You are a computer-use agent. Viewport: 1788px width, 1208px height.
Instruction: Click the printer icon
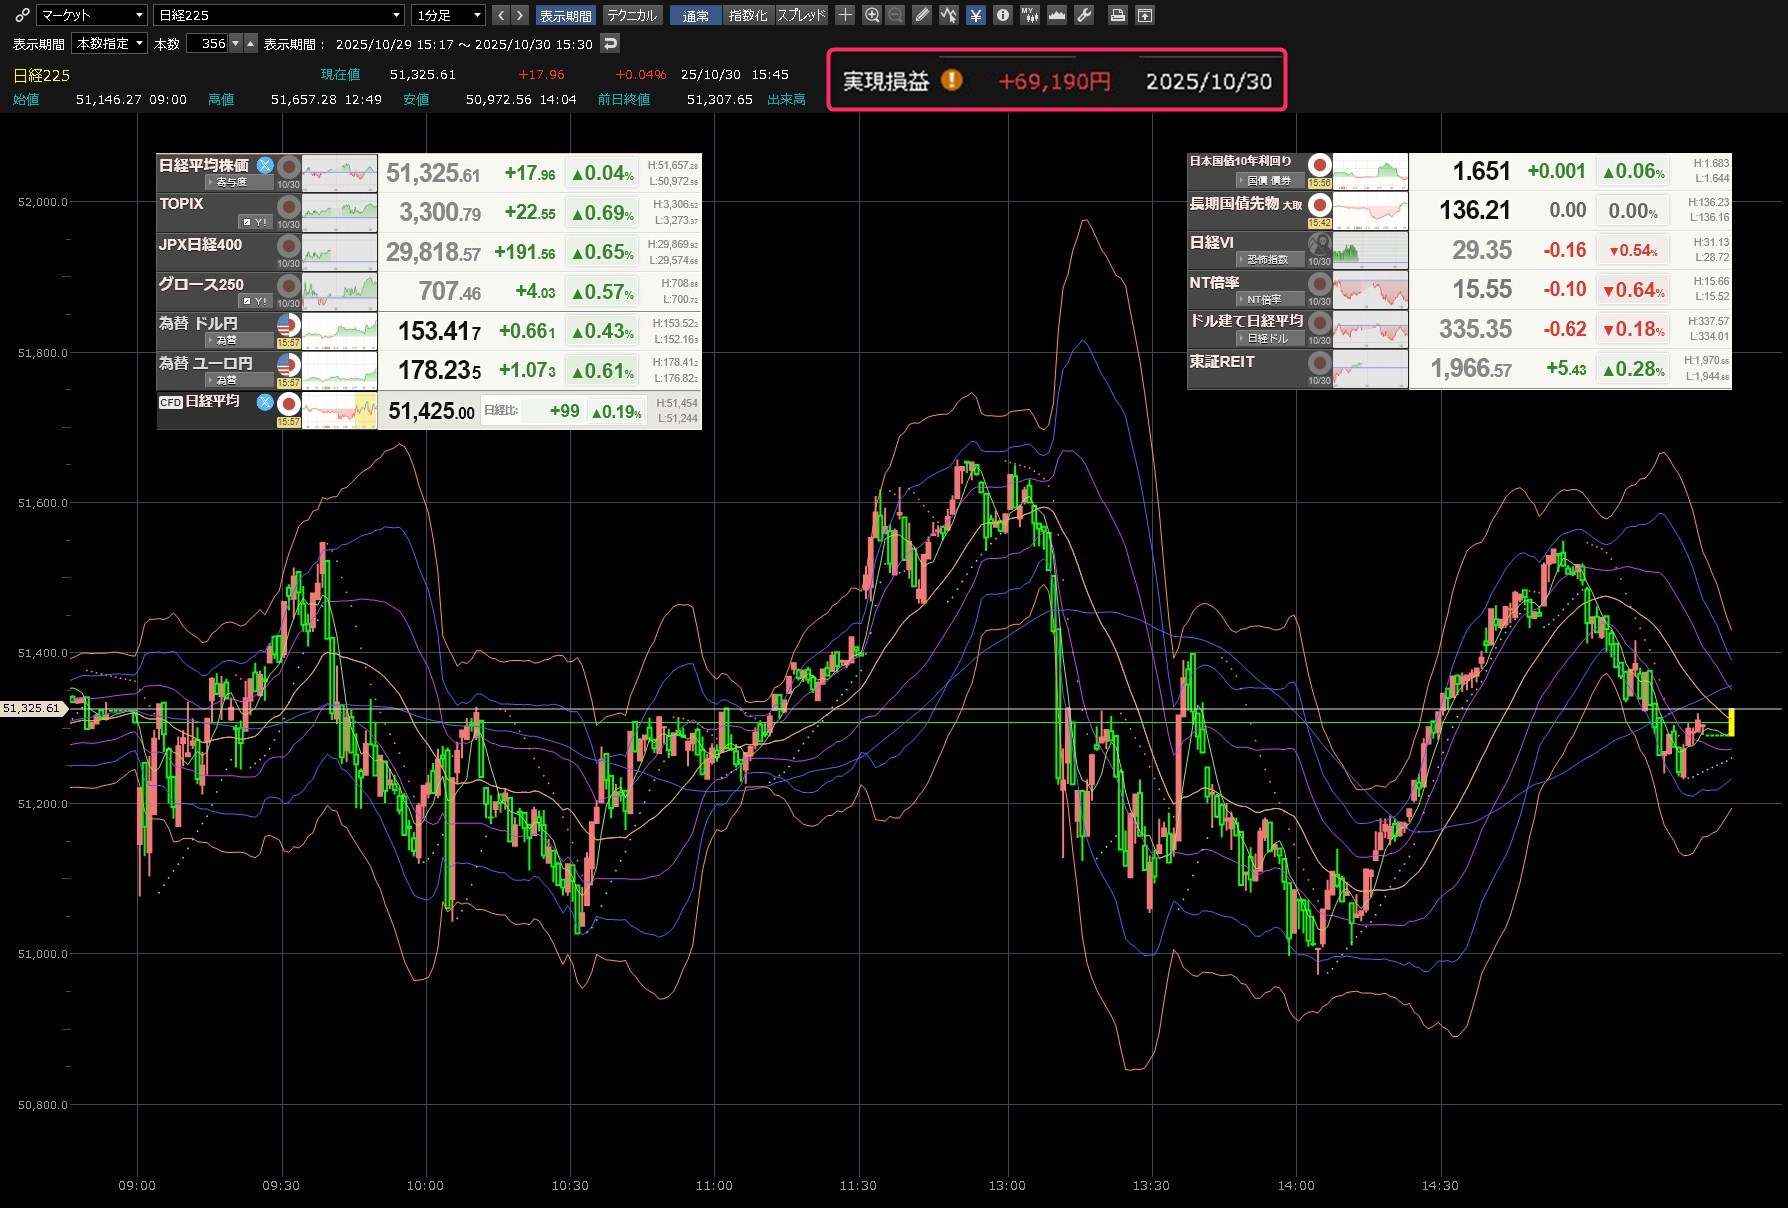1118,15
